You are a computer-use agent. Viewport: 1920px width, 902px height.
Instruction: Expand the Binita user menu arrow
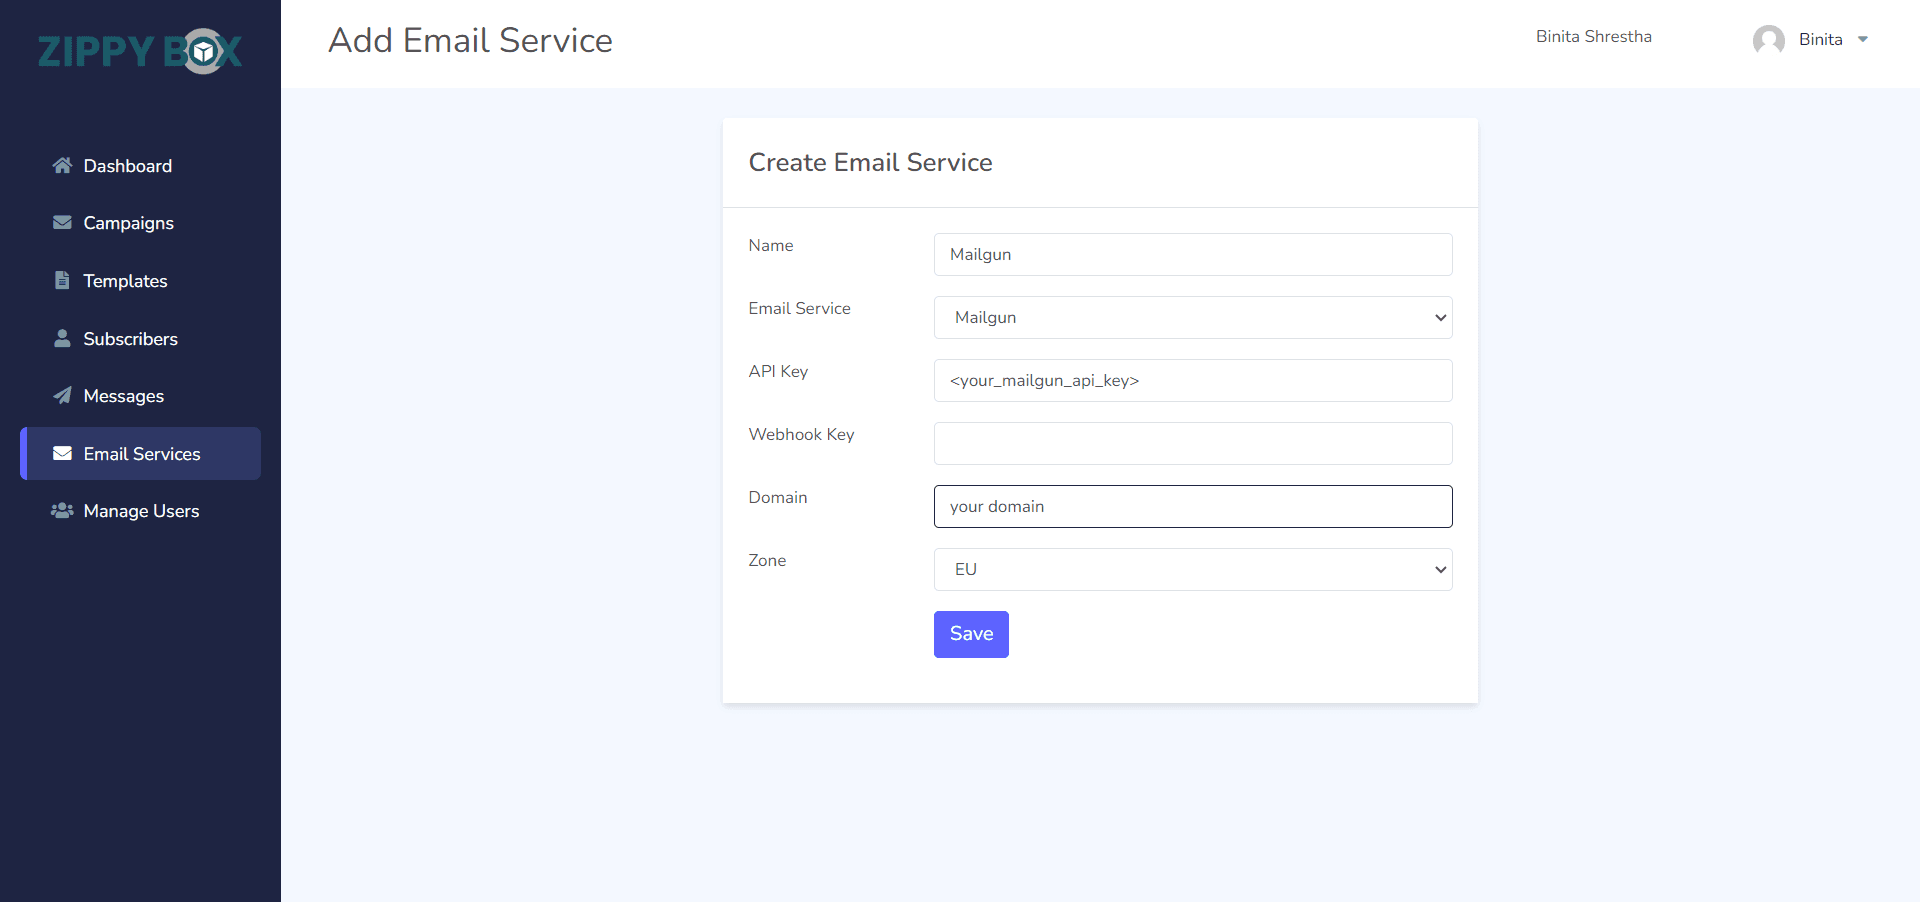[1863, 40]
